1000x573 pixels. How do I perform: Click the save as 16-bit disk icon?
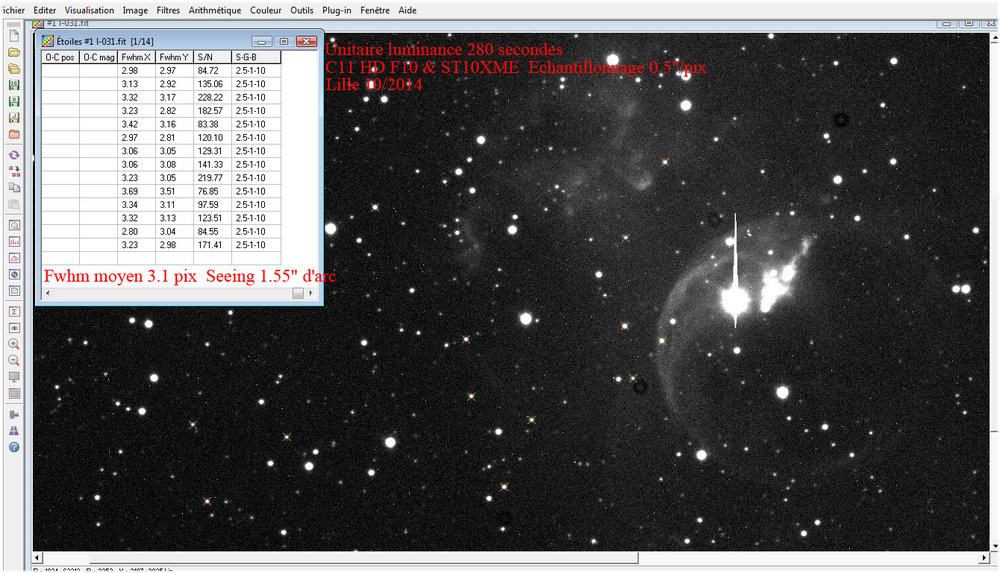(x=14, y=85)
